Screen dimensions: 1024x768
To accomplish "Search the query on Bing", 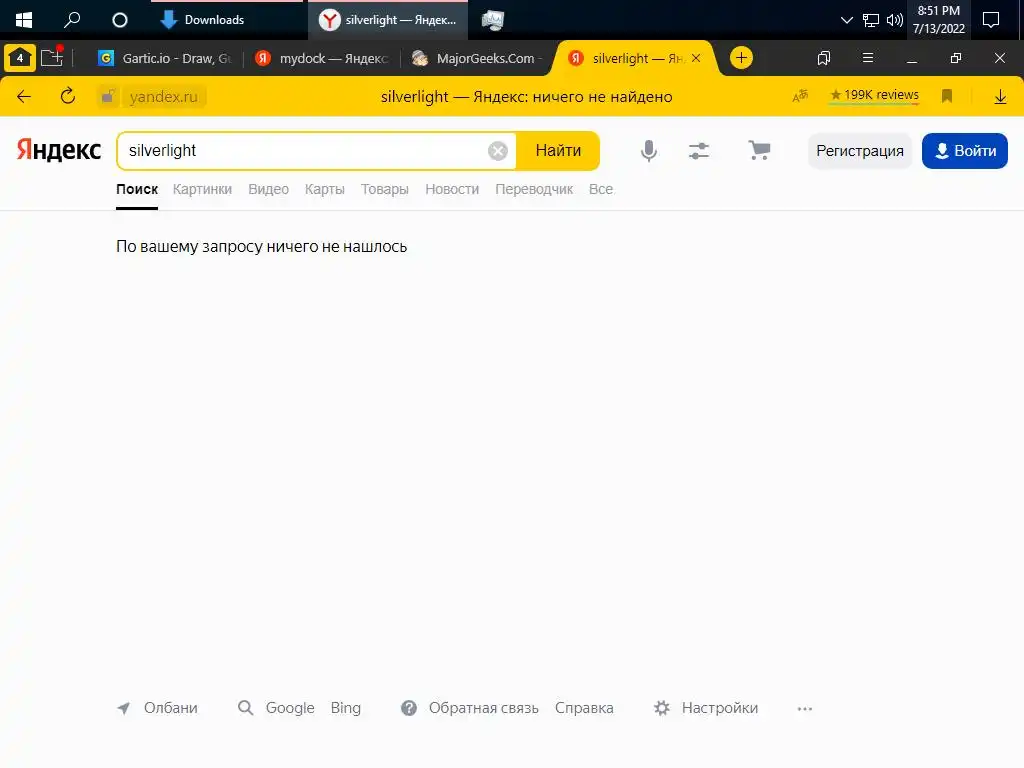I will point(345,708).
